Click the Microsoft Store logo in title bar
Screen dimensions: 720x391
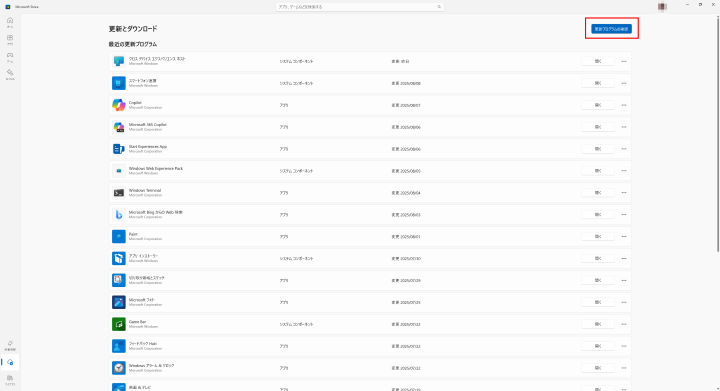pos(8,7)
